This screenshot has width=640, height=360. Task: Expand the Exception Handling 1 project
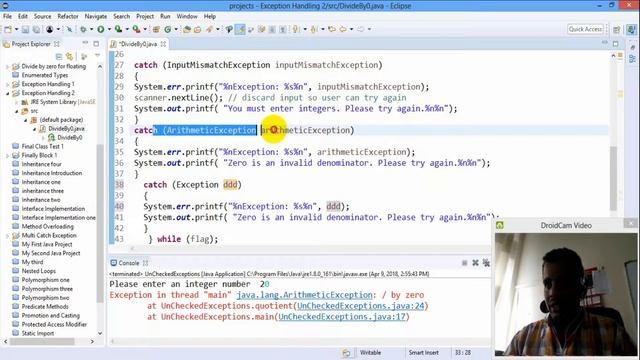pos(7,84)
